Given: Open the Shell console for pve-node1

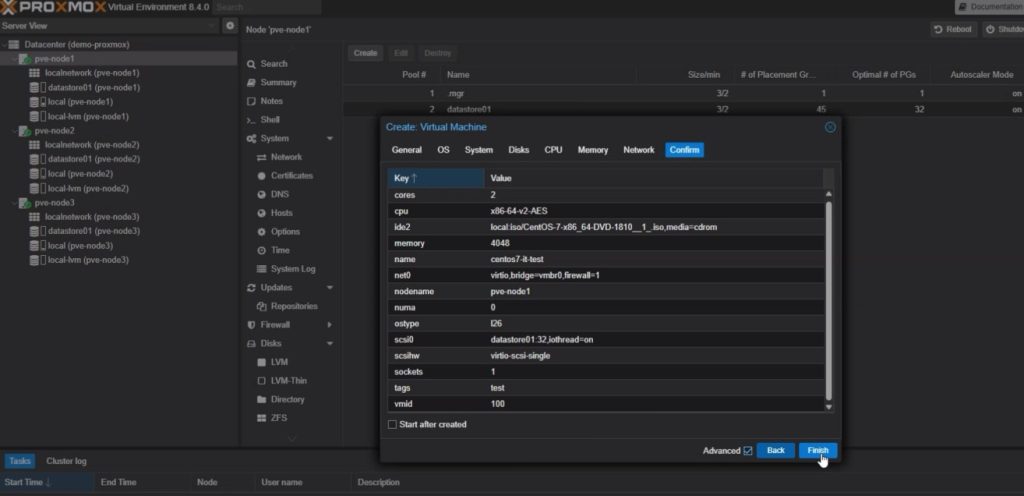Looking at the screenshot, I should coord(270,120).
